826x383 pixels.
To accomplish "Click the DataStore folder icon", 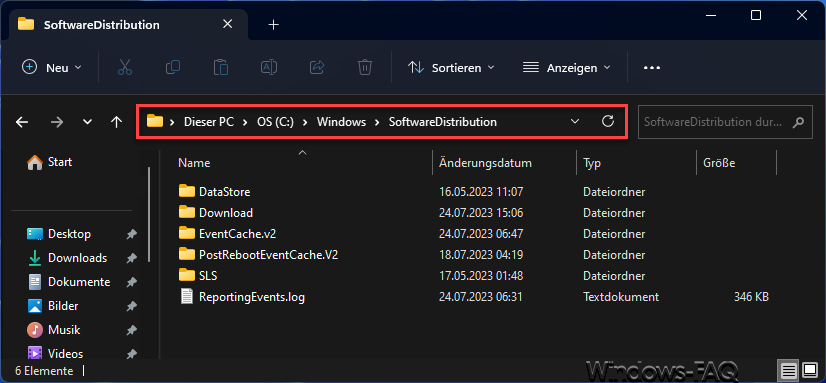I will pyautogui.click(x=186, y=191).
